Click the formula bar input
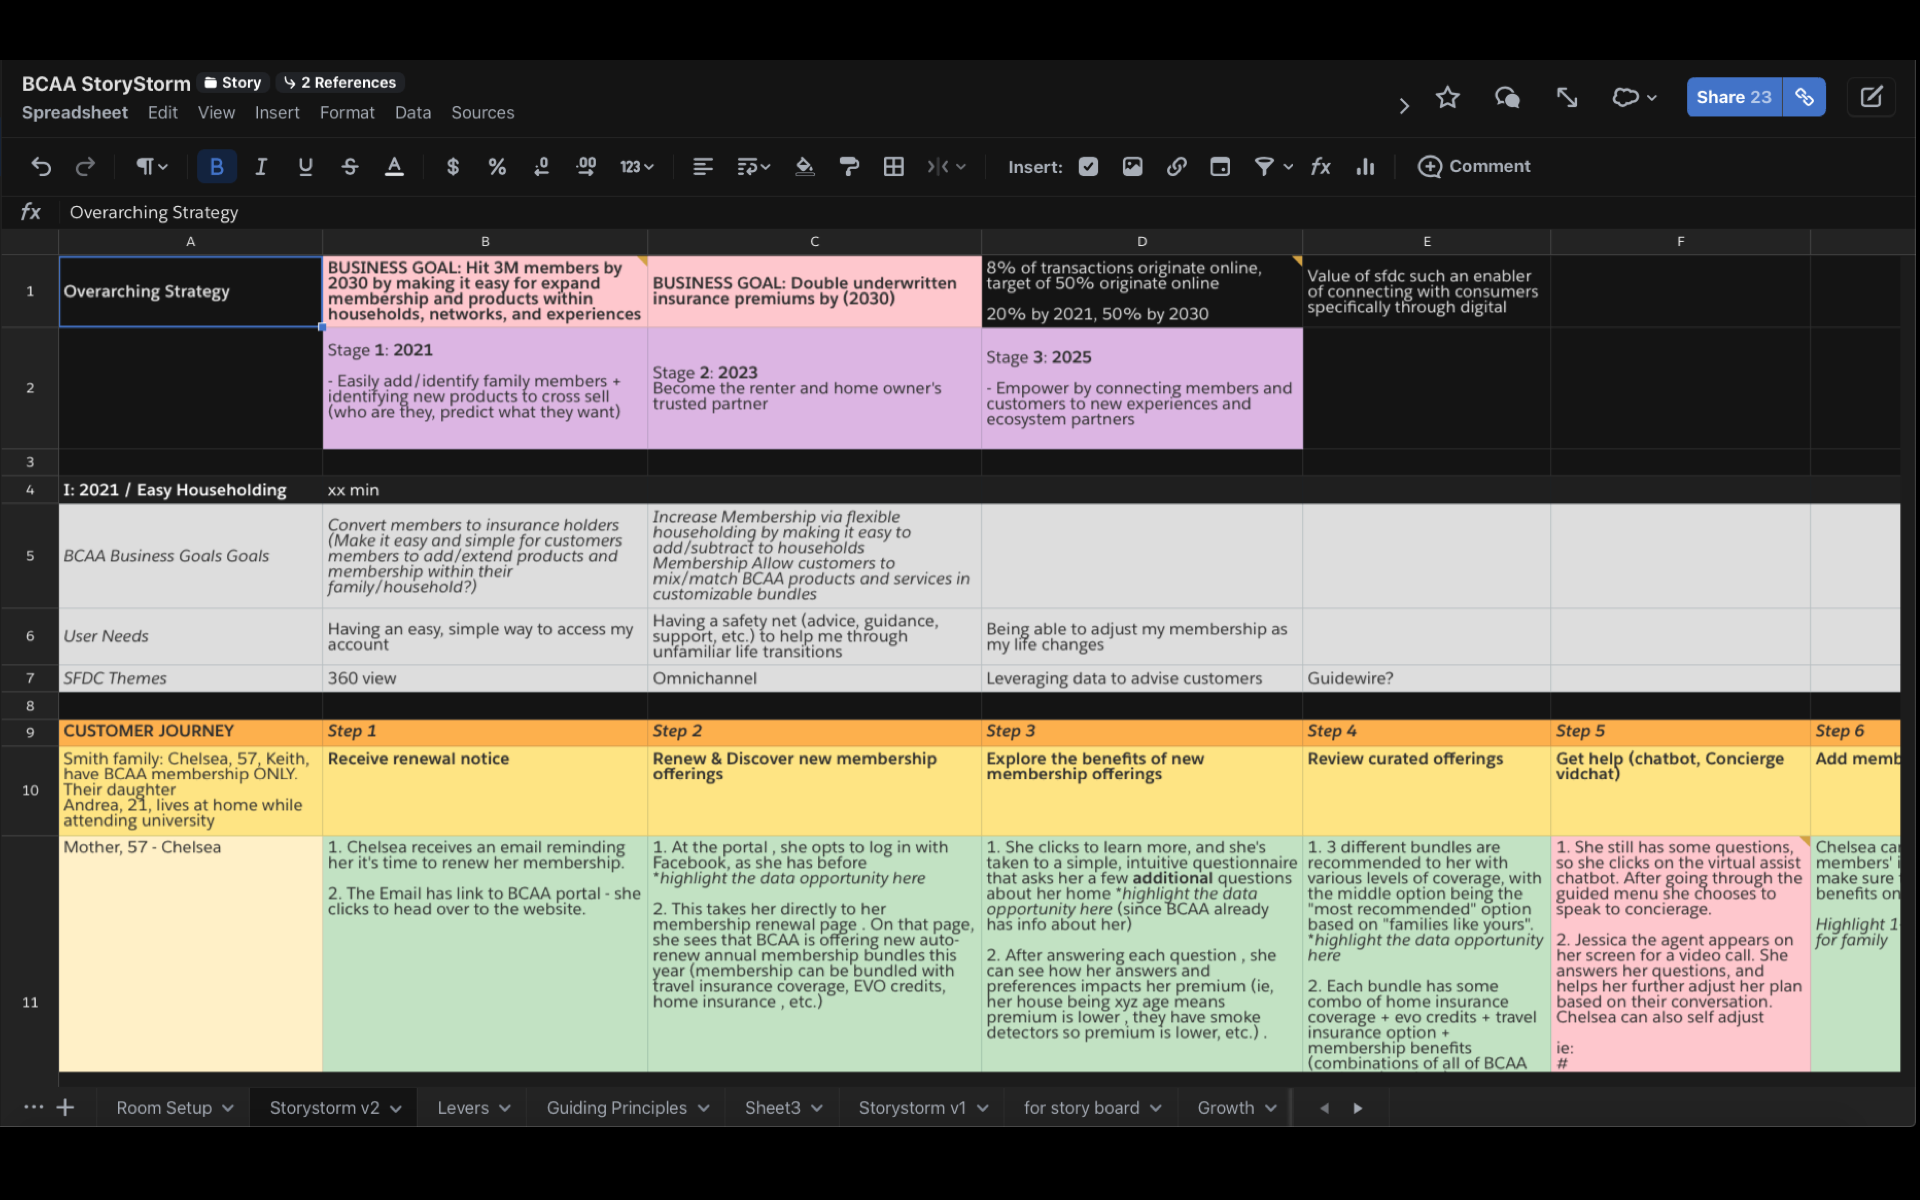Viewport: 1920px width, 1200px height. [x=985, y=212]
